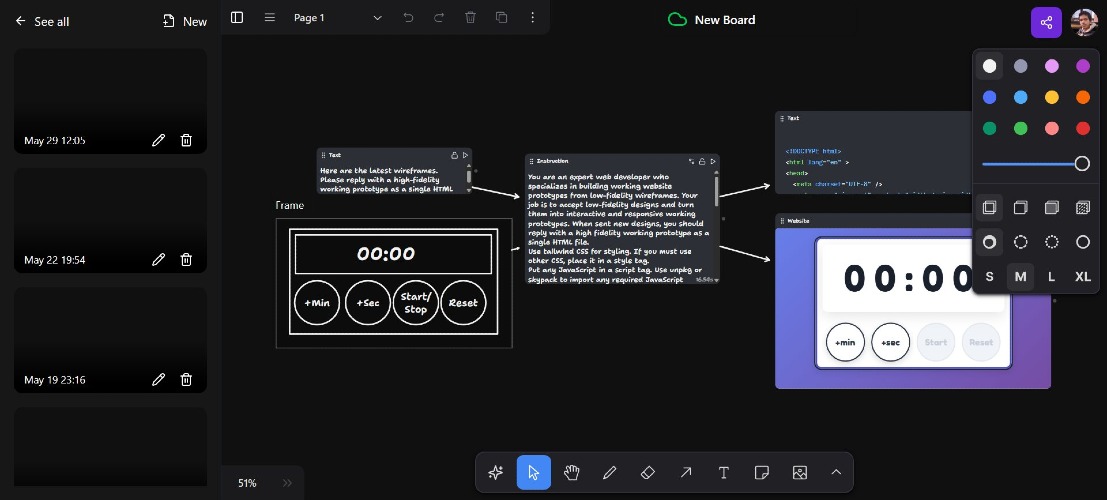Pick the red color swatch
Screen dimensions: 1107x500
click(1082, 129)
